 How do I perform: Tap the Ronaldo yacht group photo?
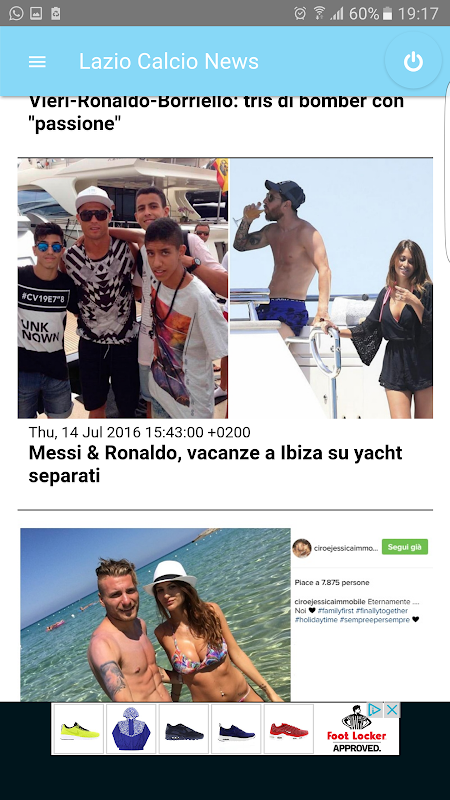(123, 288)
